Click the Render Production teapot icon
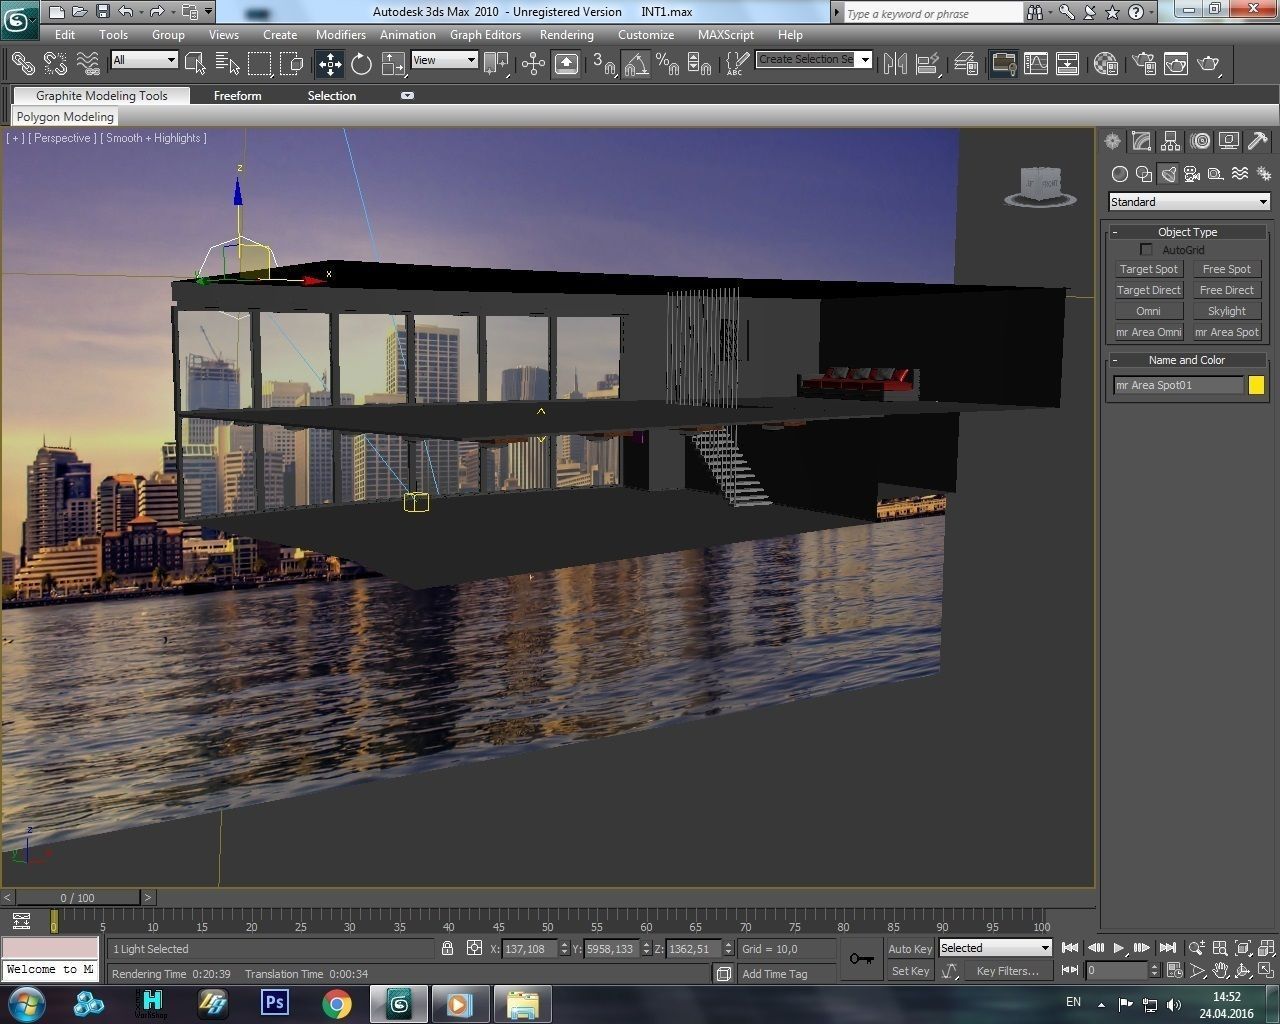1280x1024 pixels. click(1209, 64)
